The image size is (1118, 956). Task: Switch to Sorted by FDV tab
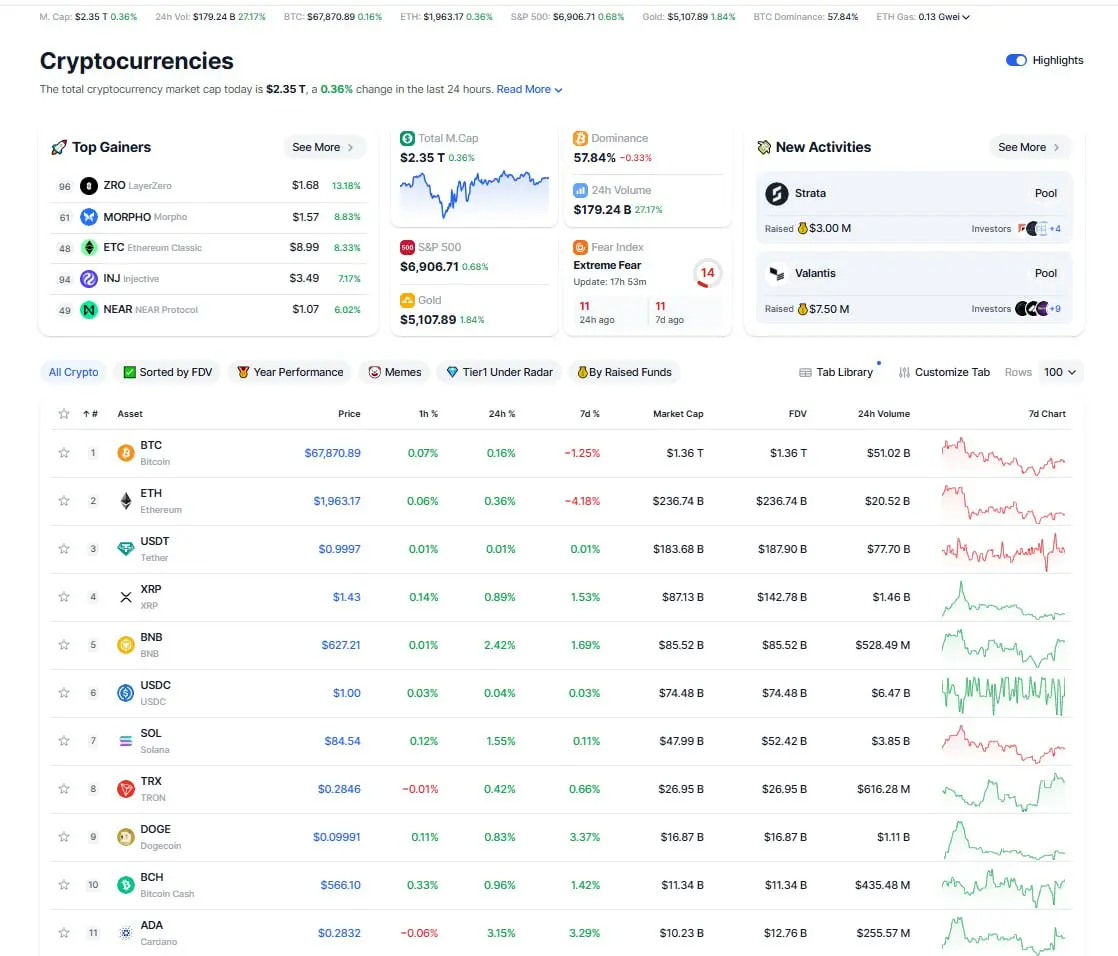168,372
